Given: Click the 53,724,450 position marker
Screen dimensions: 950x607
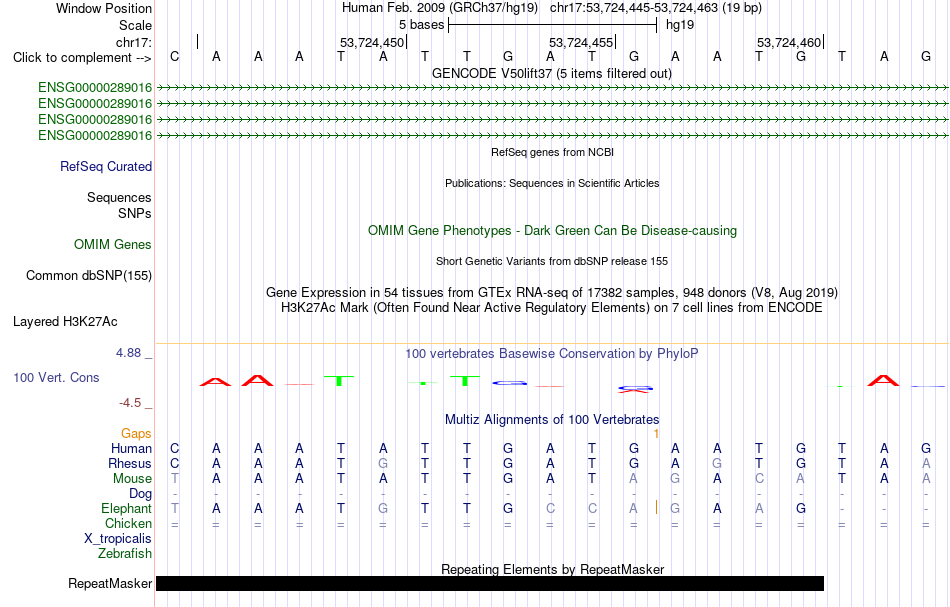Looking at the screenshot, I should (x=371, y=42).
